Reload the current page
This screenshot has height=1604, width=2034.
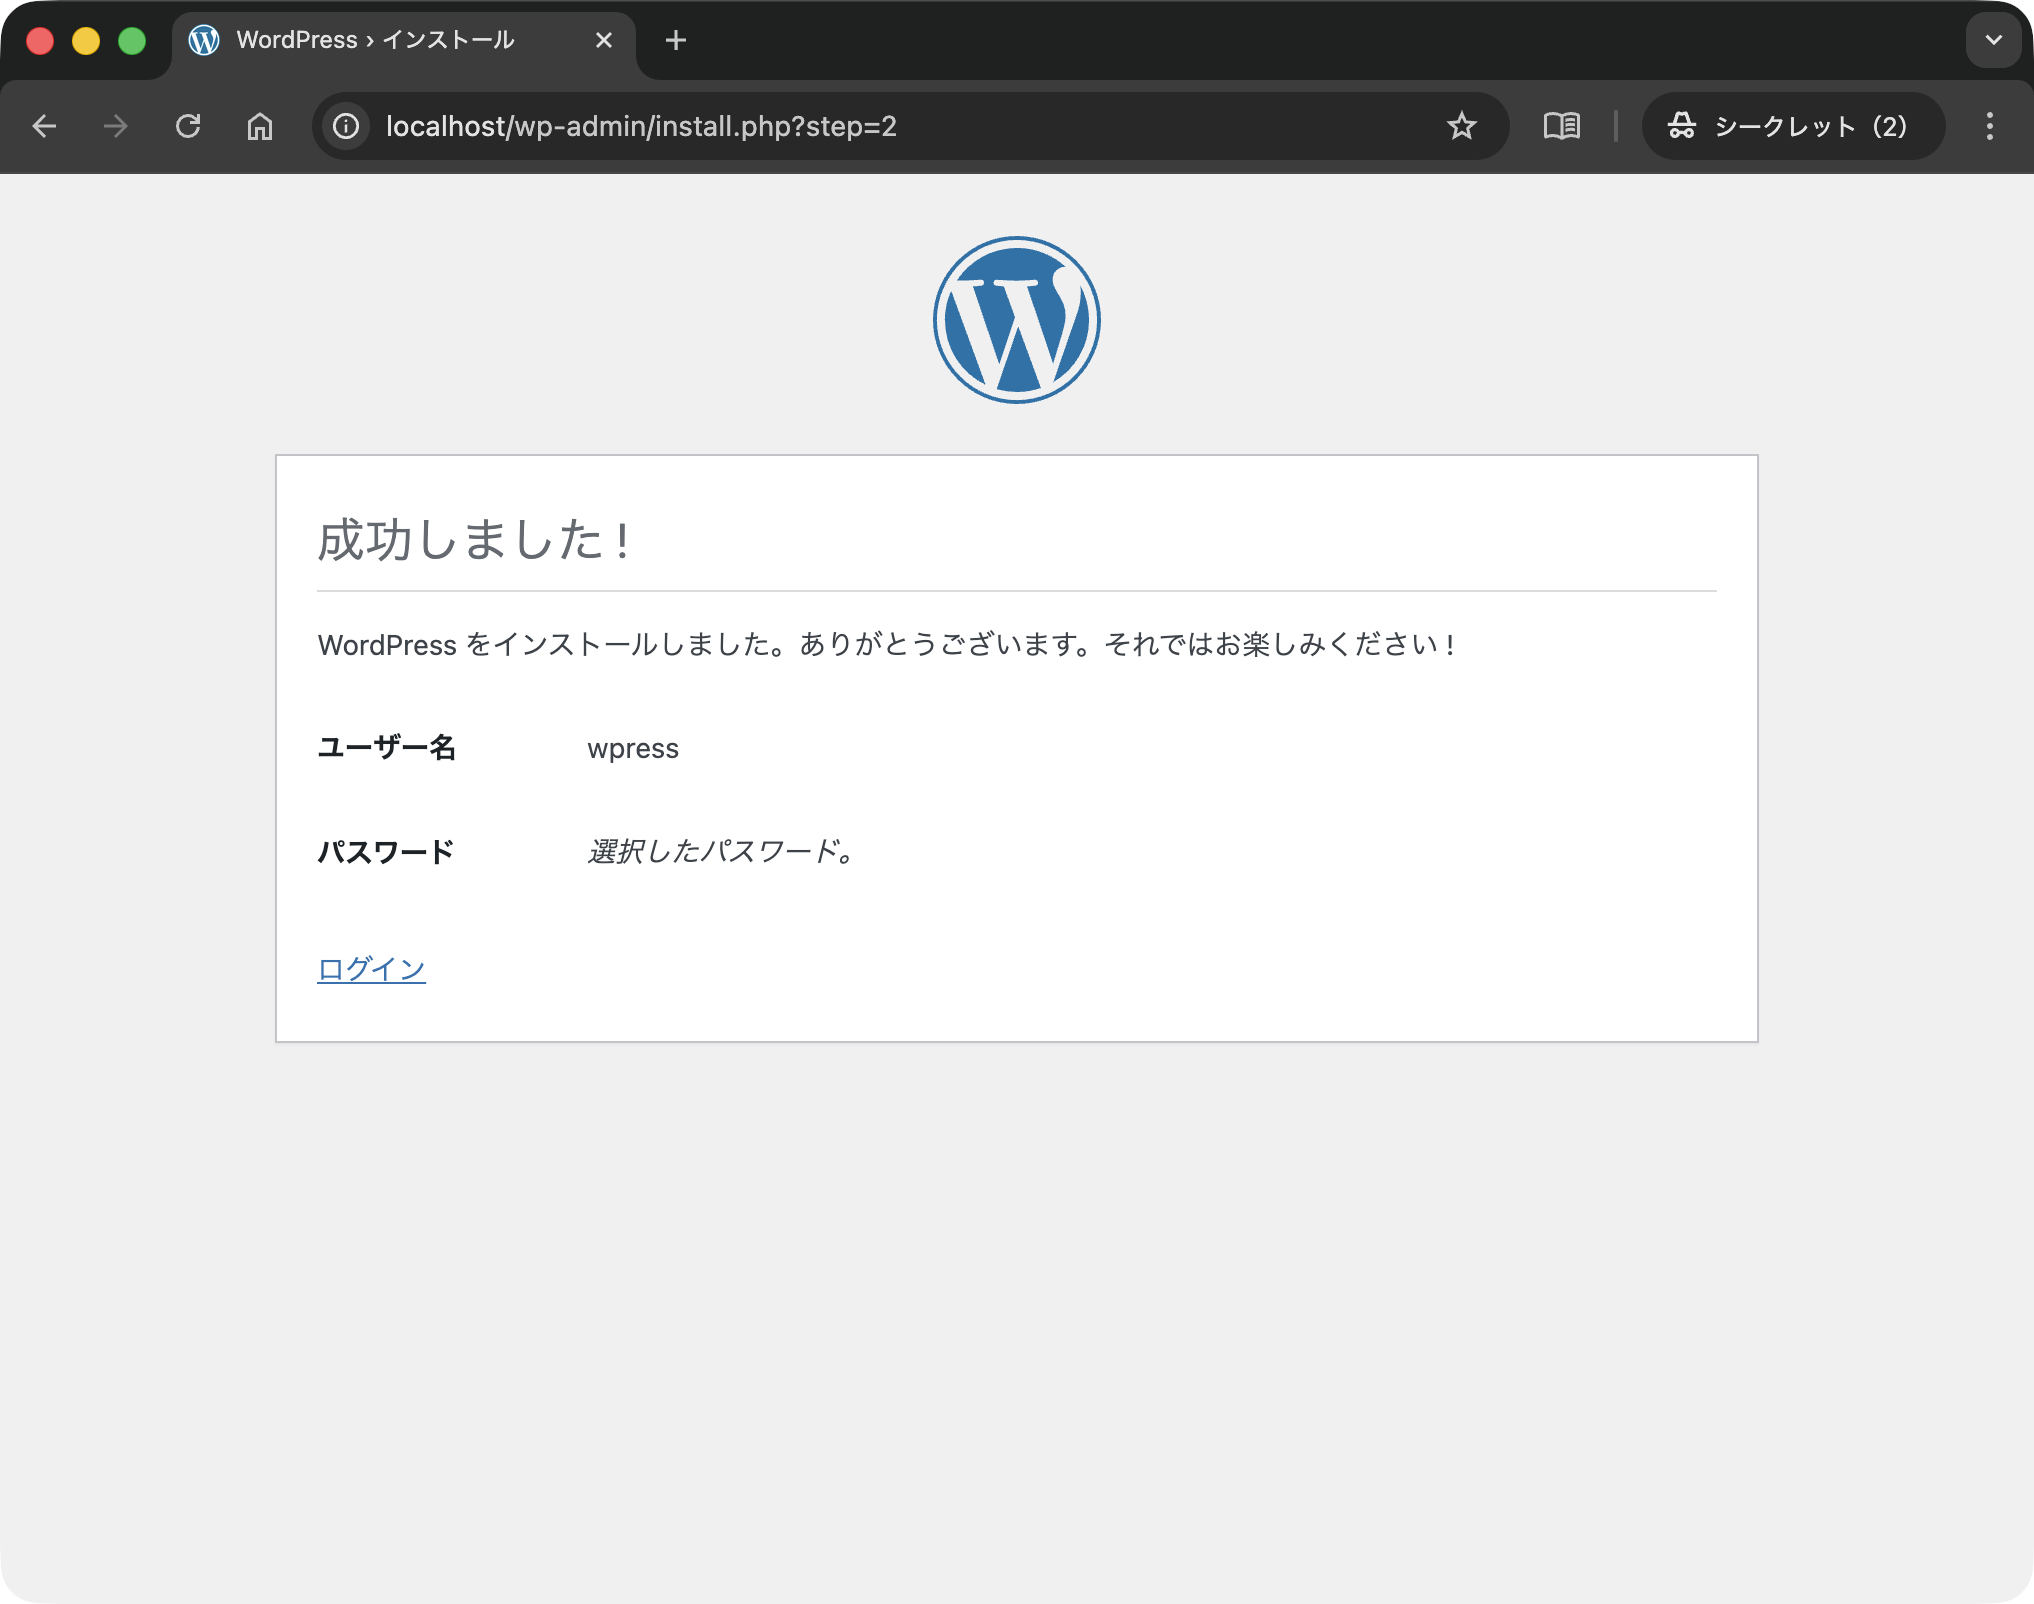pos(188,126)
